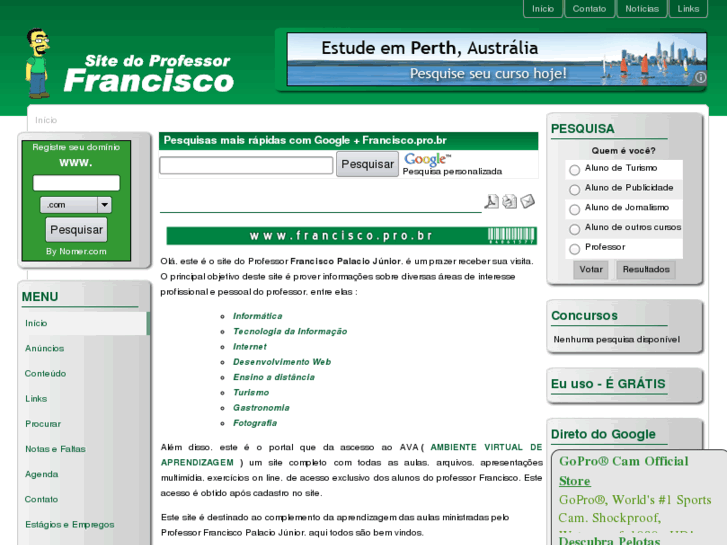Screen dimensions: 727x545
Task: Open Notas e Faltas menu item
Action: [x=55, y=449]
